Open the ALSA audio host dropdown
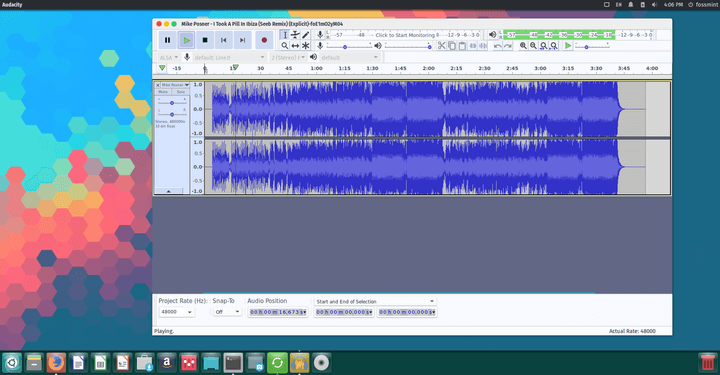720x375 pixels. pos(169,57)
